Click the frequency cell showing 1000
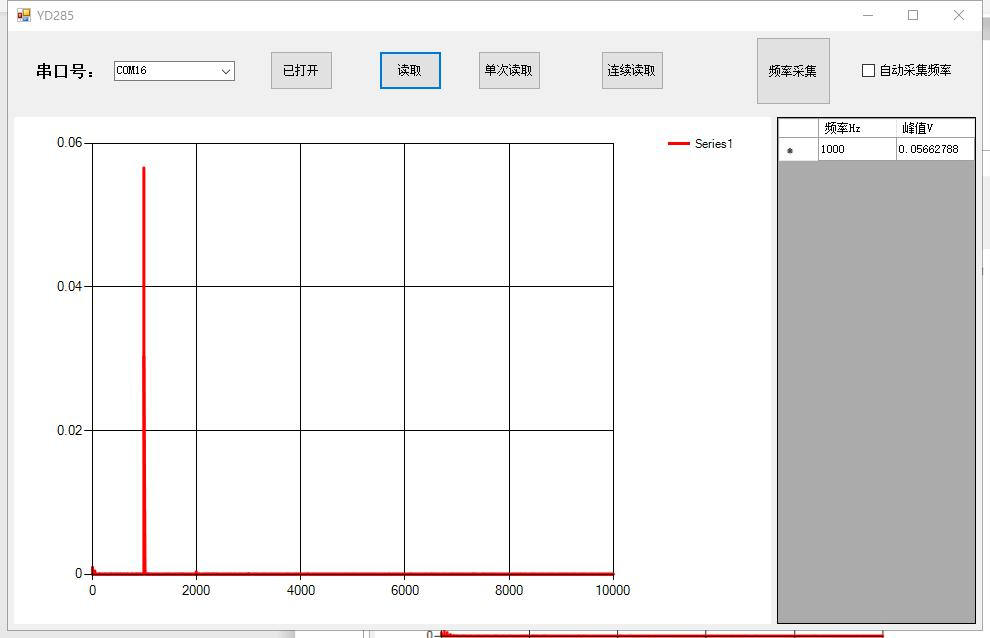 [857, 149]
